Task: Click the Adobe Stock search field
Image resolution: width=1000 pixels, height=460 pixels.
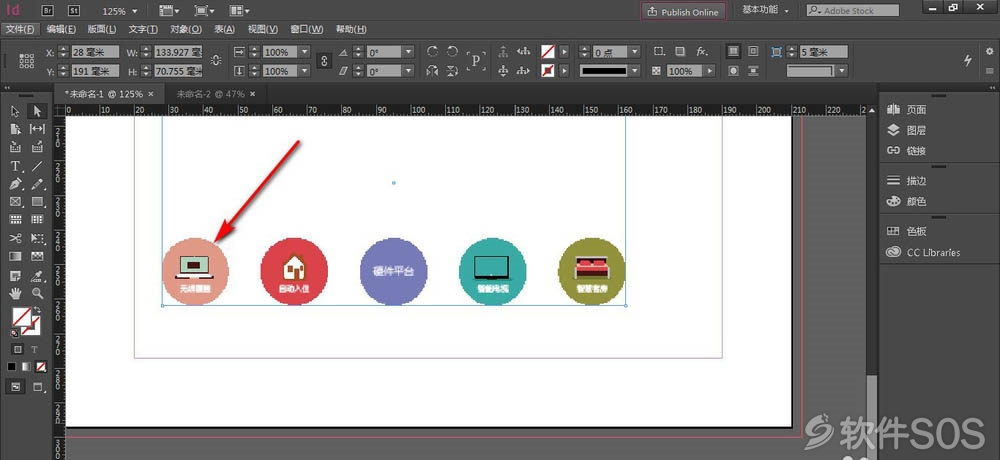Action: pos(853,11)
